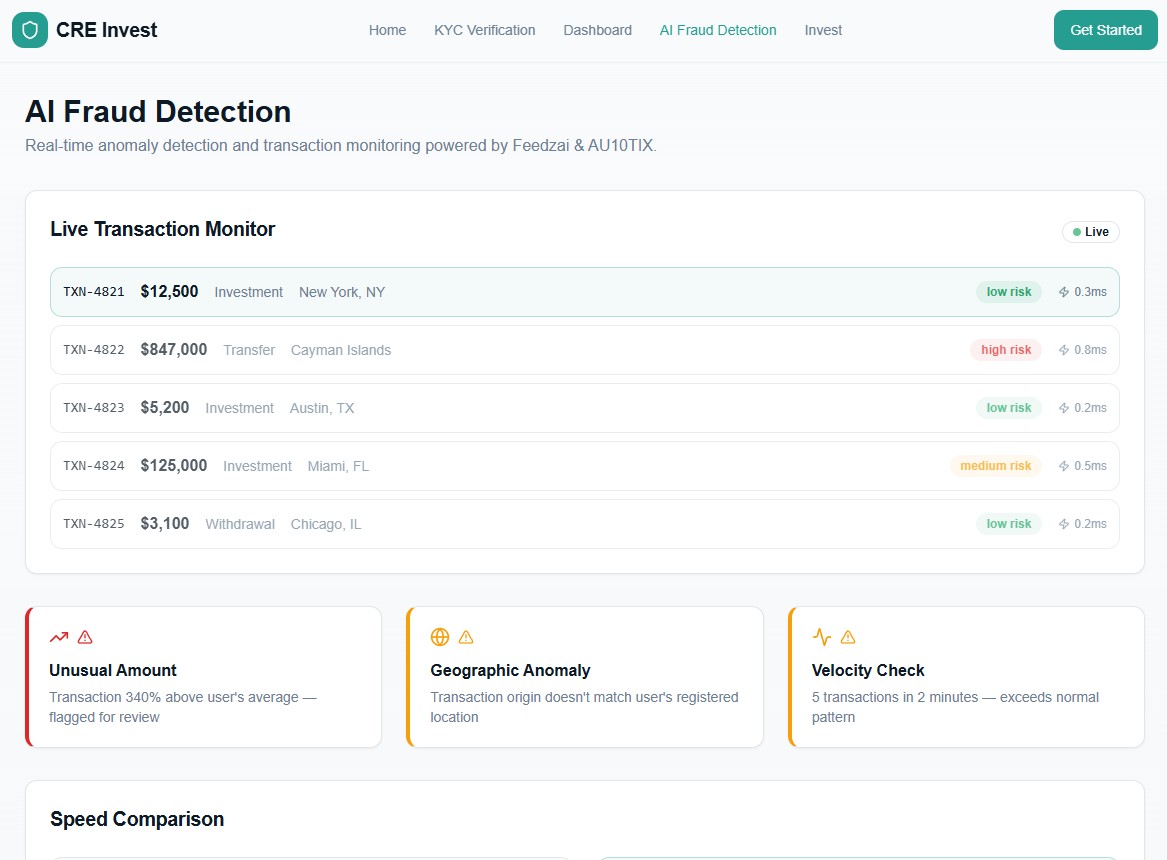Screen dimensions: 1167x860
Task: Click the globe icon on Geographic Anomaly card
Action: click(x=440, y=637)
